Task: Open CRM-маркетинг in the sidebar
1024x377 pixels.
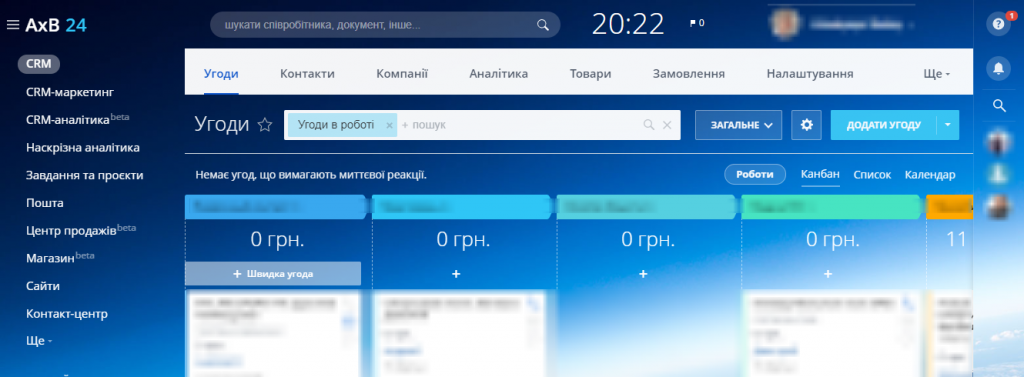Action: tap(70, 92)
